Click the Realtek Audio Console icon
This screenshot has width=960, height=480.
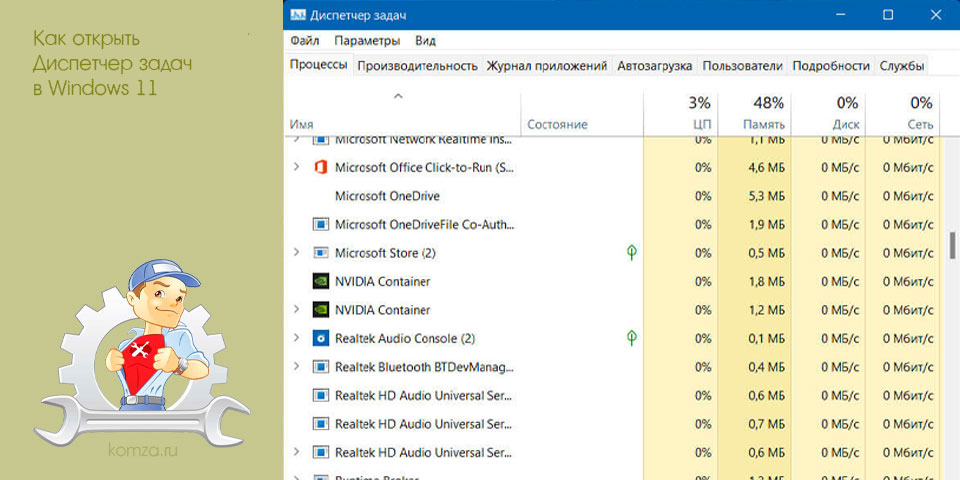(320, 339)
